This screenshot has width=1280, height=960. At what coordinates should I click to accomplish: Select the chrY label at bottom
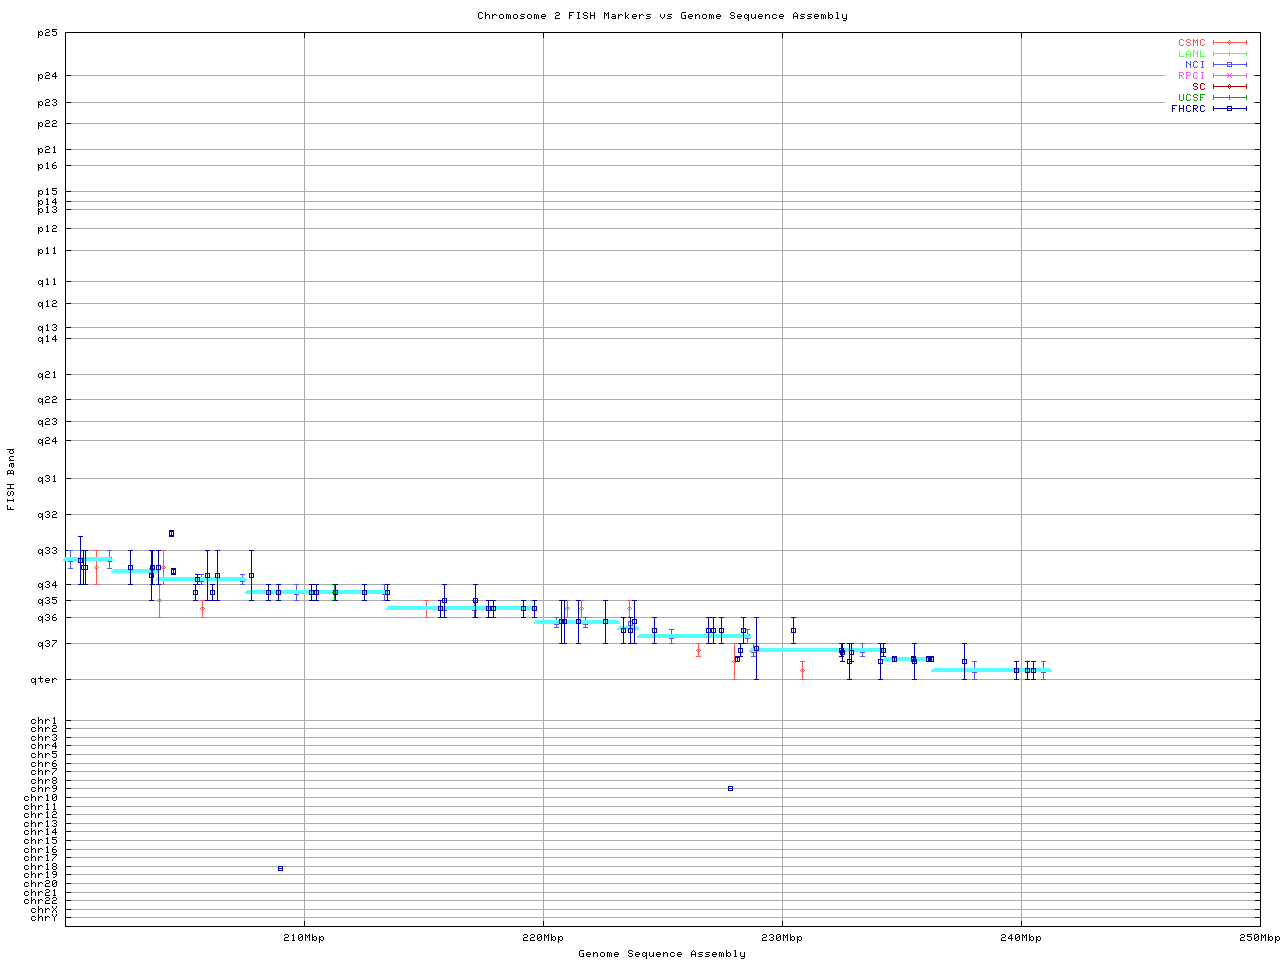tap(44, 918)
